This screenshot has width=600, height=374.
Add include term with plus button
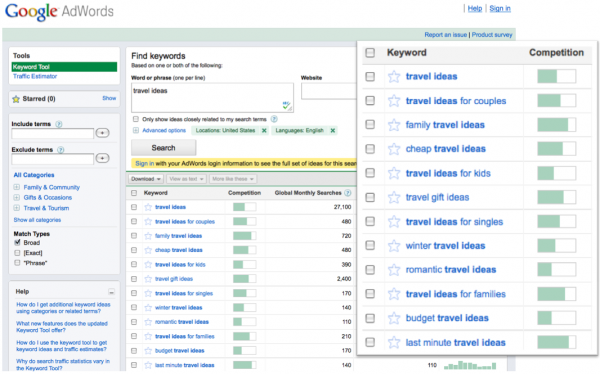click(102, 133)
